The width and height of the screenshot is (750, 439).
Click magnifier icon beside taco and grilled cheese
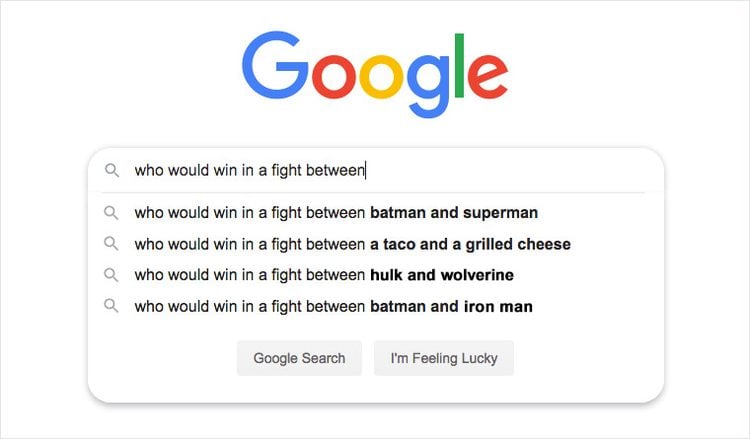click(x=112, y=243)
